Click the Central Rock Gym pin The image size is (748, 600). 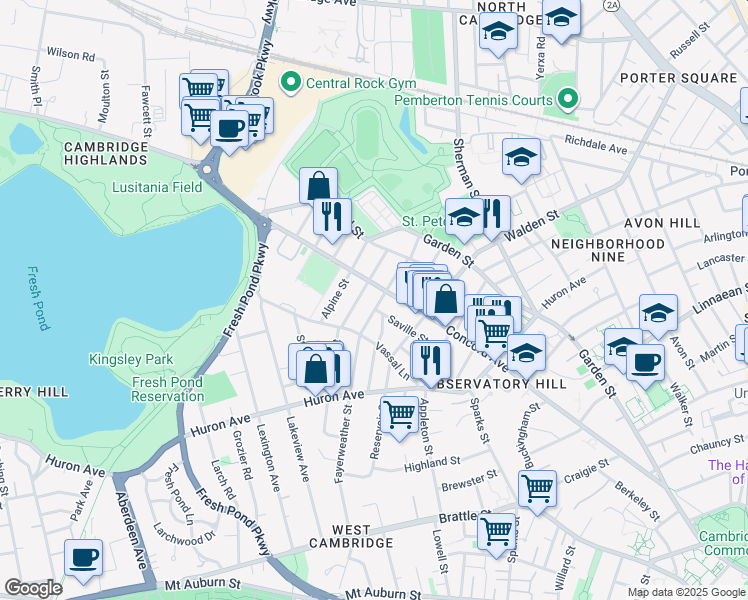[x=291, y=83]
